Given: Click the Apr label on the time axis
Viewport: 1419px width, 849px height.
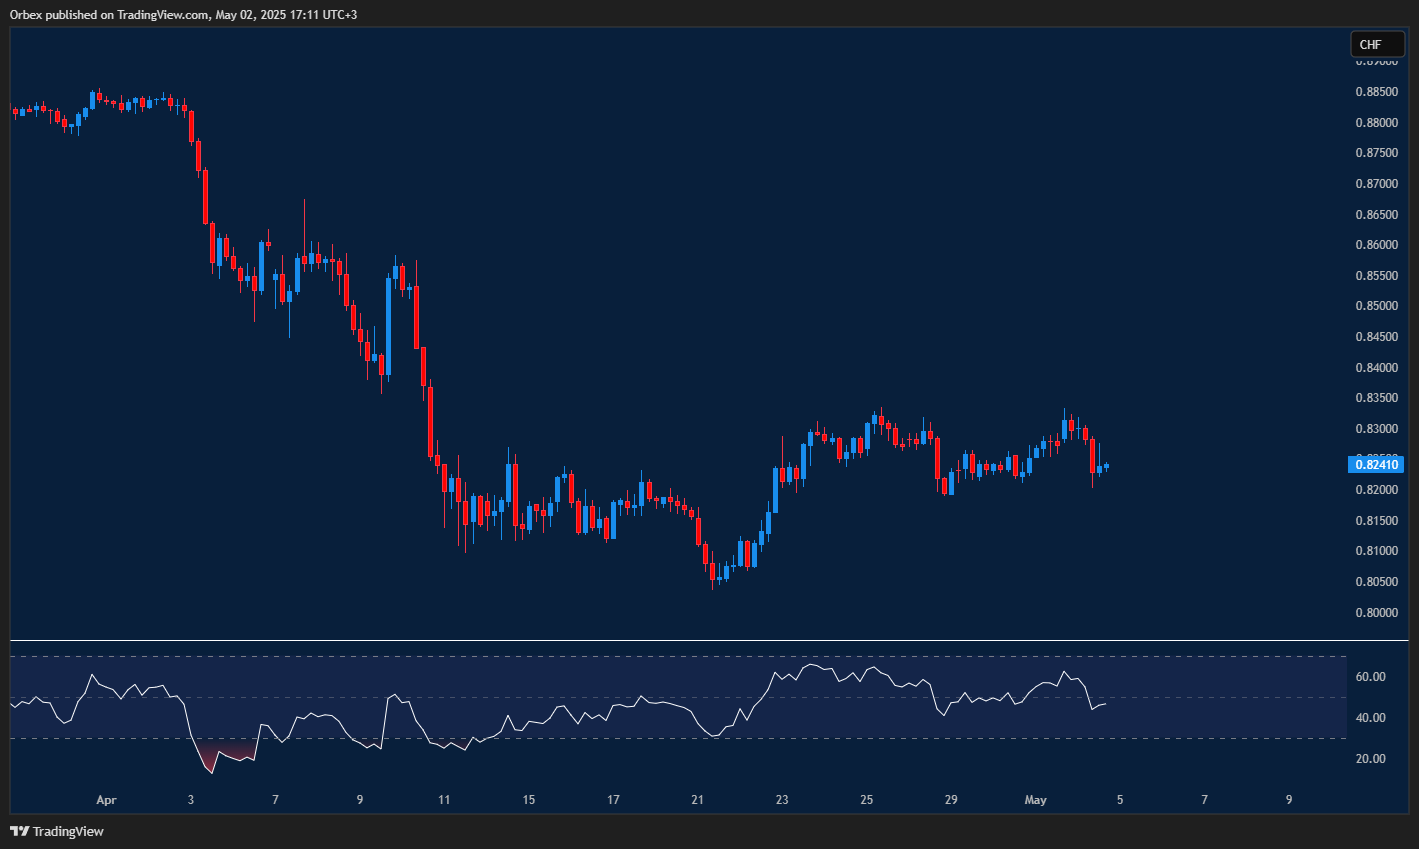Looking at the screenshot, I should (106, 800).
